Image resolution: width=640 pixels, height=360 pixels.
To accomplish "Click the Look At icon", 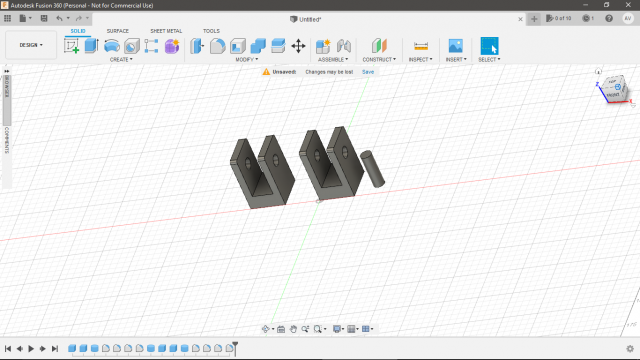I will coord(281,329).
